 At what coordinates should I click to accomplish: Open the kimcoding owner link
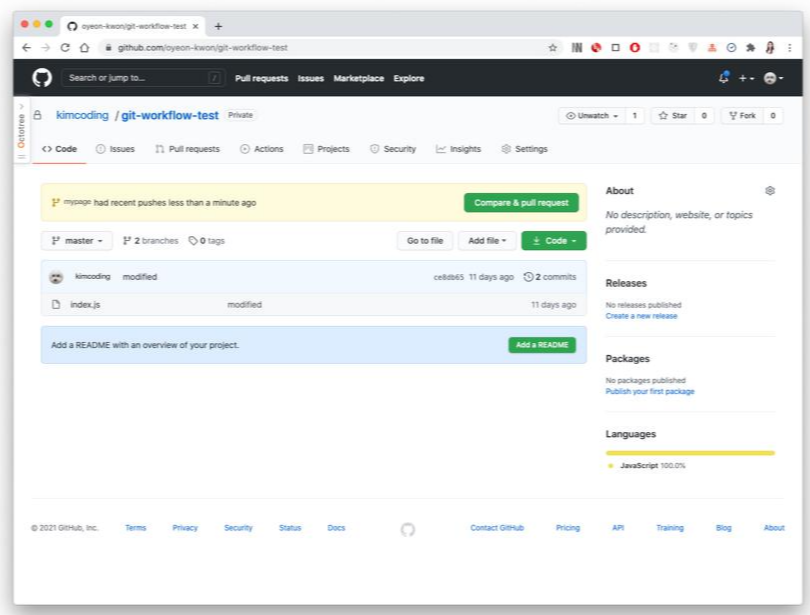82,115
